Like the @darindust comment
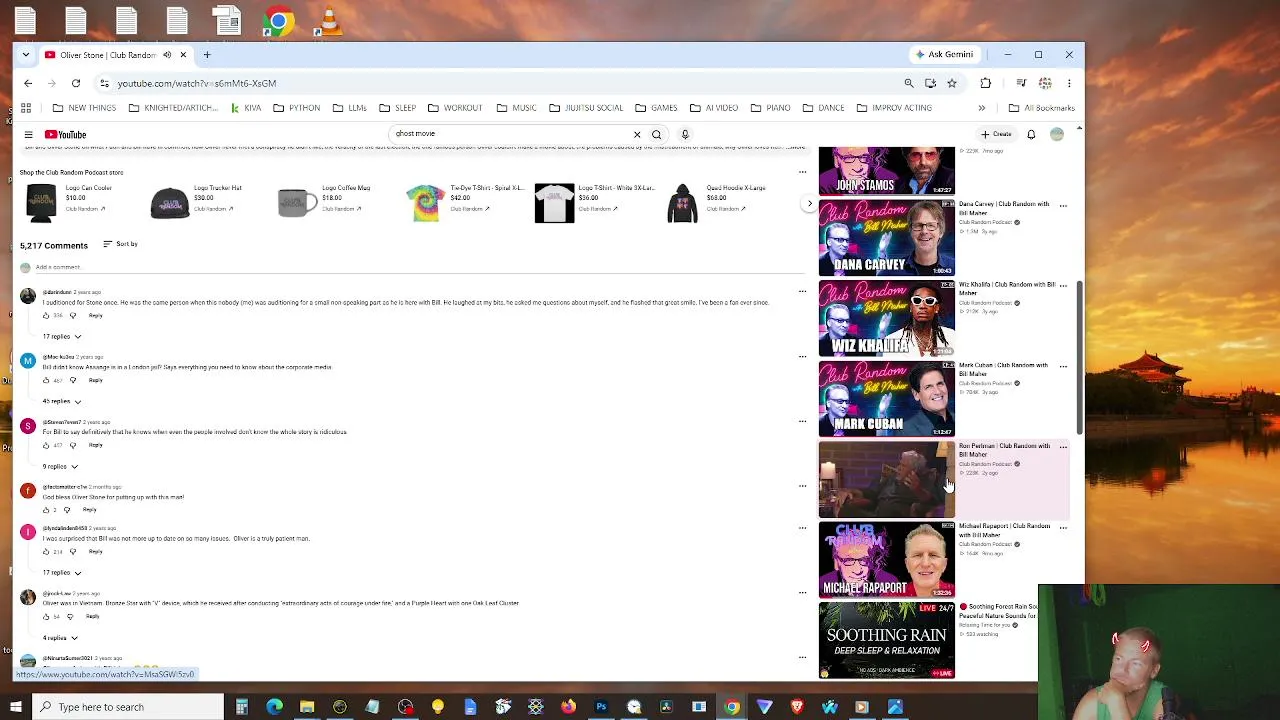 [45, 316]
